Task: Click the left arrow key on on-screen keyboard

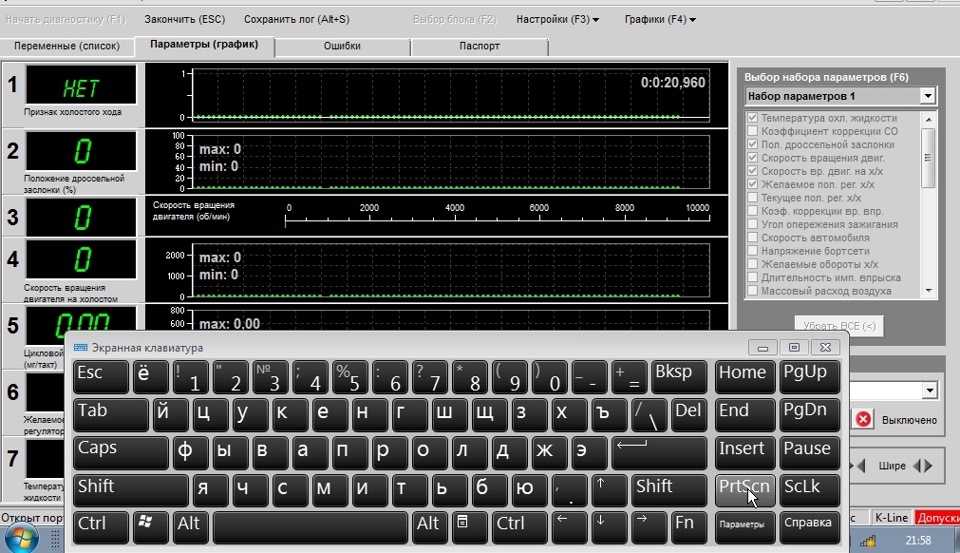Action: [569, 527]
